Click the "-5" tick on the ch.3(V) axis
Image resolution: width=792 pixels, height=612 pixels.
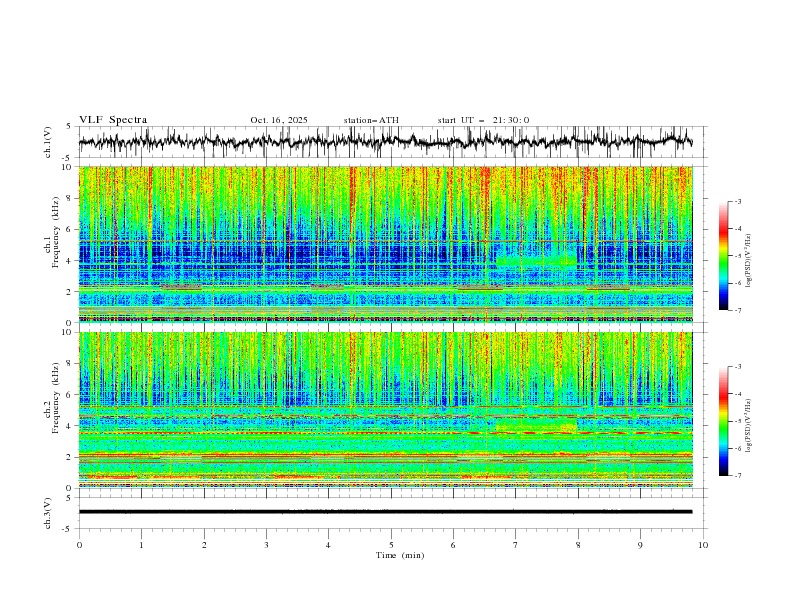68,529
